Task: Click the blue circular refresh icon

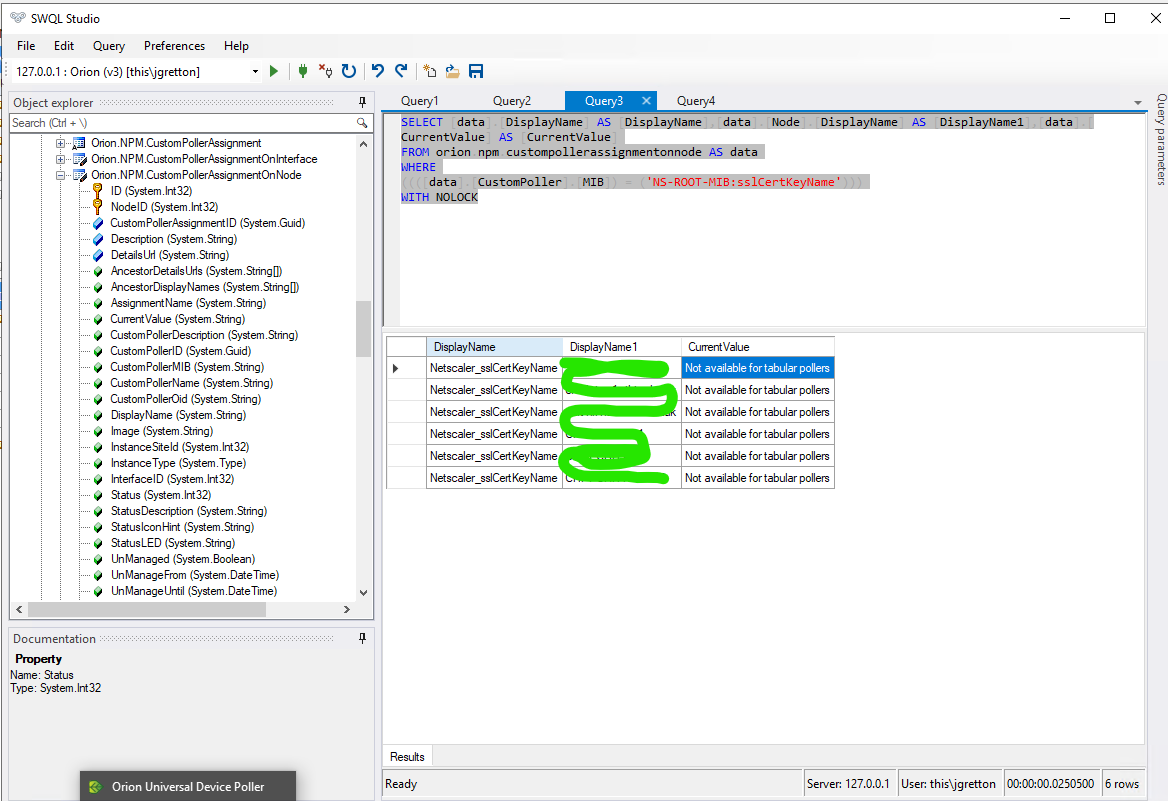Action: point(349,71)
